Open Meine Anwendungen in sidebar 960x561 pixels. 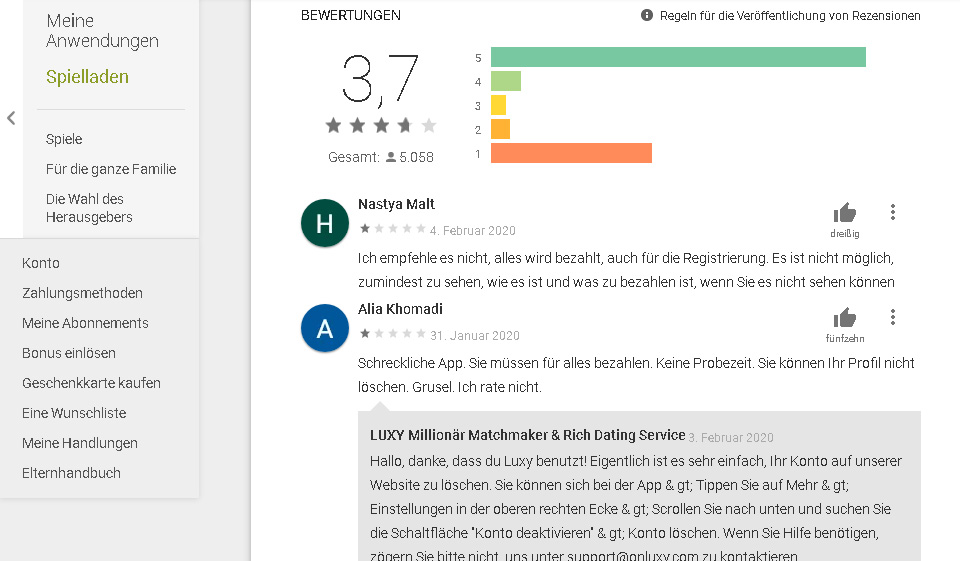pyautogui.click(x=102, y=31)
